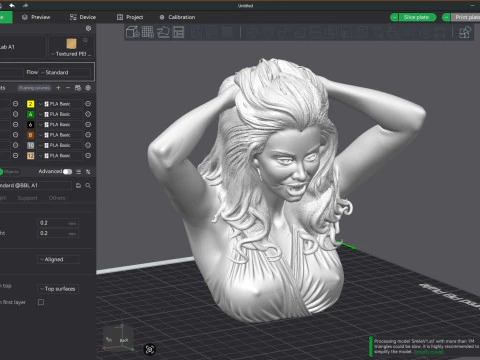
Task: Open the Flow Standard dropdown
Action: [x=65, y=72]
